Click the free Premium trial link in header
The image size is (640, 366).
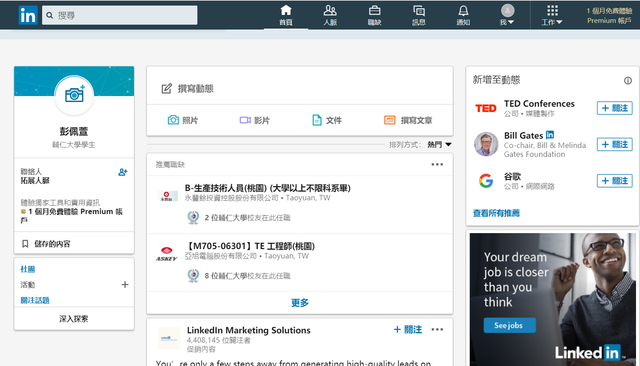(x=609, y=16)
